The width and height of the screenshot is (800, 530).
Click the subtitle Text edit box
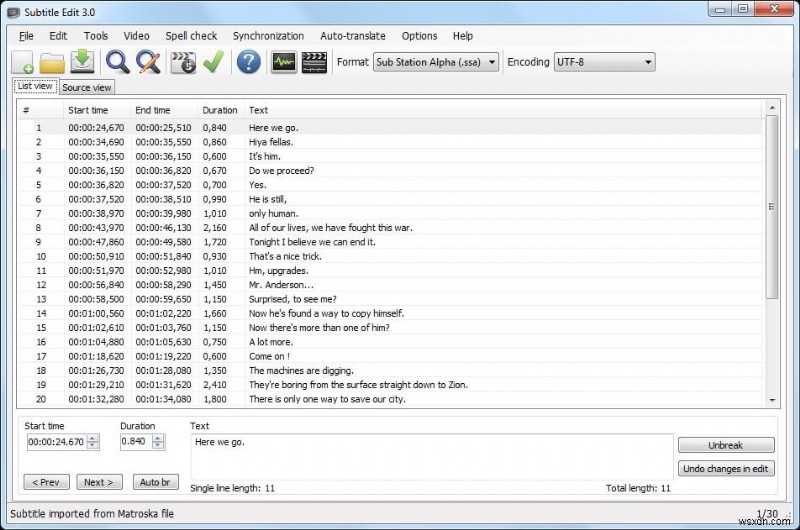coord(432,457)
